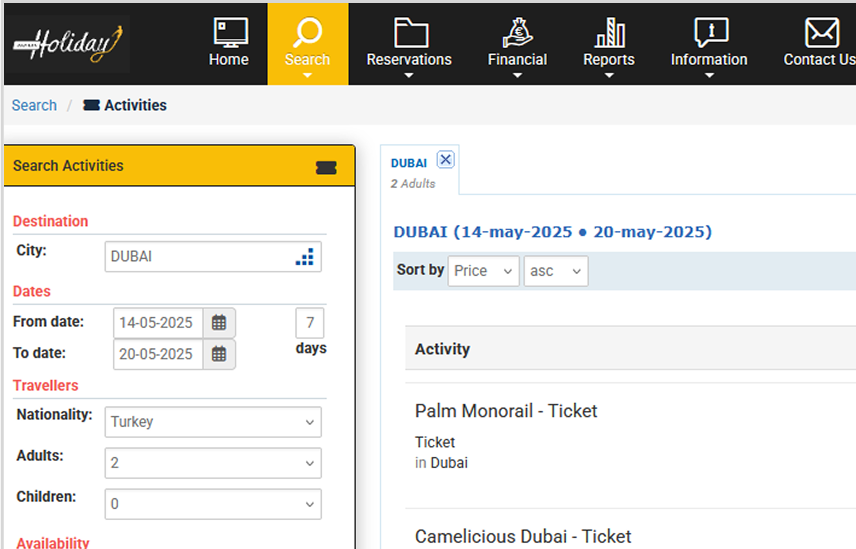The height and width of the screenshot is (549, 856).
Task: Open the Reports bar chart icon
Action: (609, 33)
